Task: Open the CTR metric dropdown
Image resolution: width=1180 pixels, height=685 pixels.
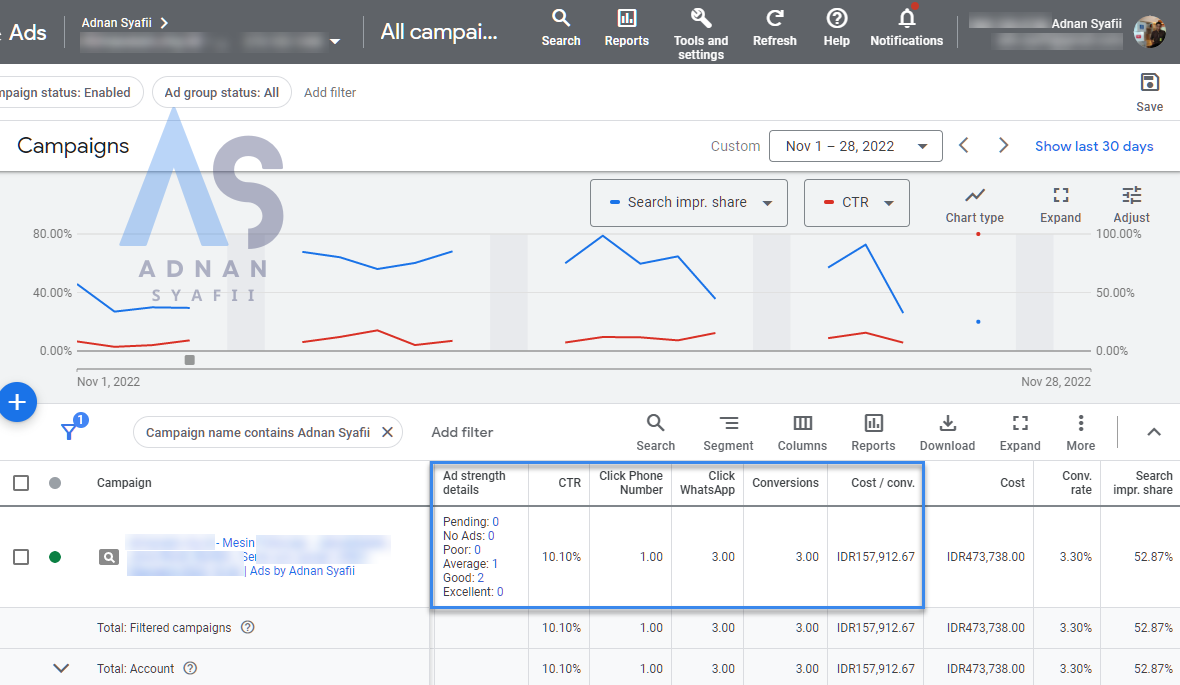Action: pyautogui.click(x=856, y=203)
